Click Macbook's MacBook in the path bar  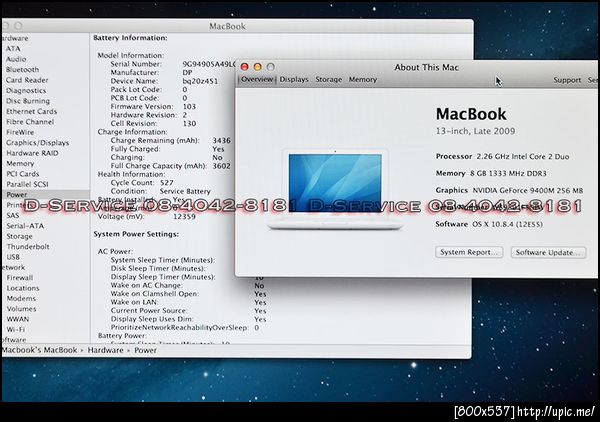(39, 350)
